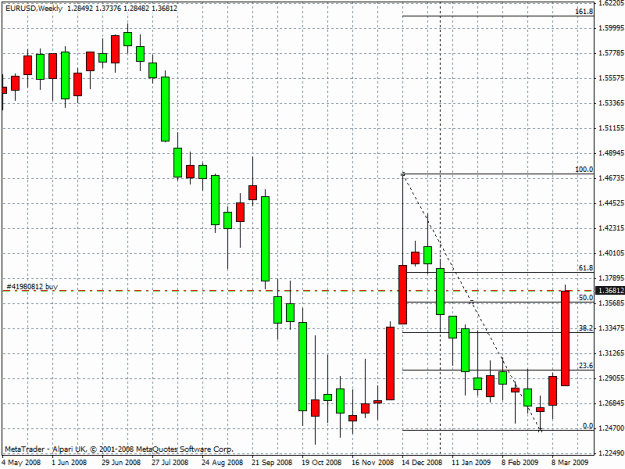Click the 21 Sep 2008 date label
Viewport: 625px width, 469px height.
pyautogui.click(x=272, y=462)
